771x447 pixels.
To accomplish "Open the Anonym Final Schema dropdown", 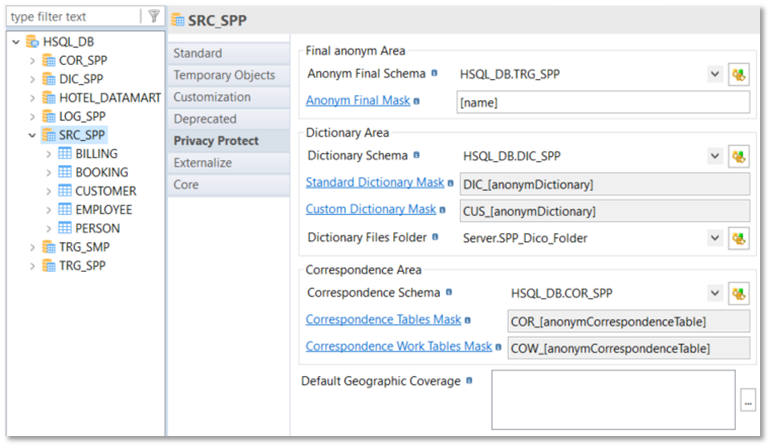I will pyautogui.click(x=714, y=74).
